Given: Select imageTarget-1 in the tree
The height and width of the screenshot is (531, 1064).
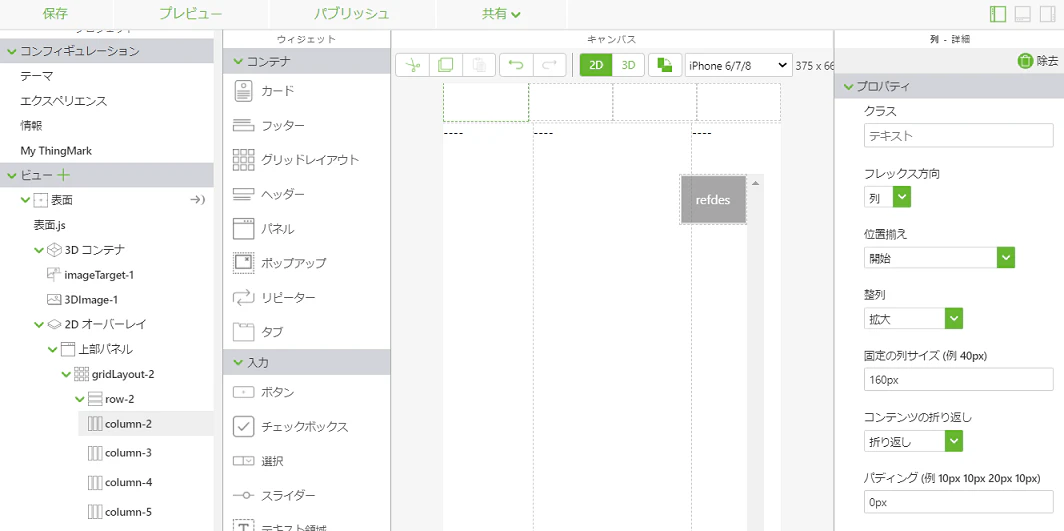Looking at the screenshot, I should pyautogui.click(x=99, y=275).
